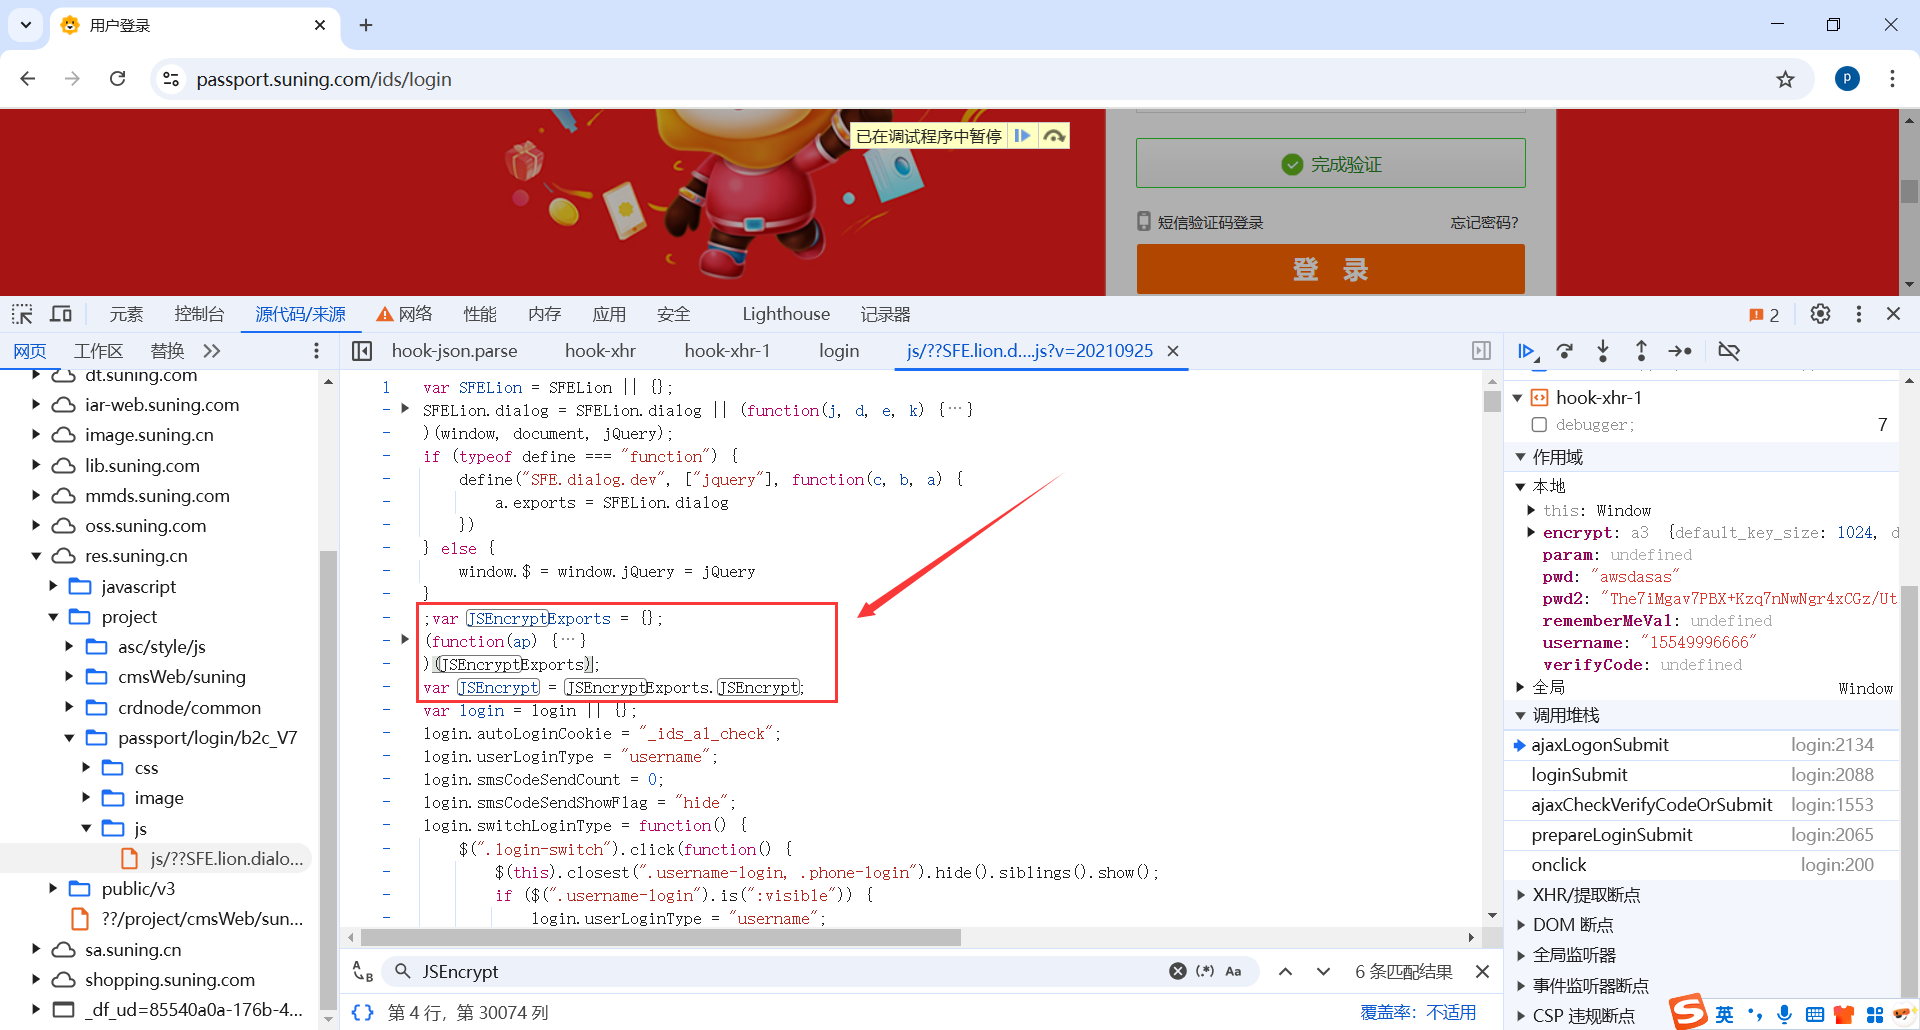
Task: Click the 完成验证 verification button
Action: (x=1330, y=163)
